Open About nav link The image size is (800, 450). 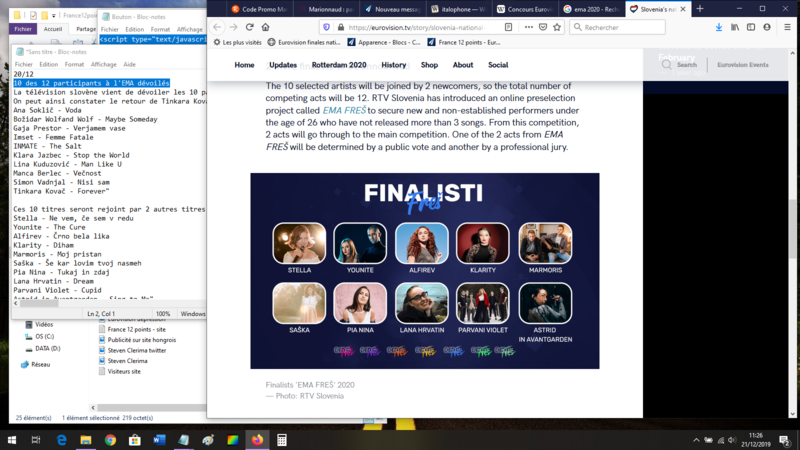click(463, 65)
